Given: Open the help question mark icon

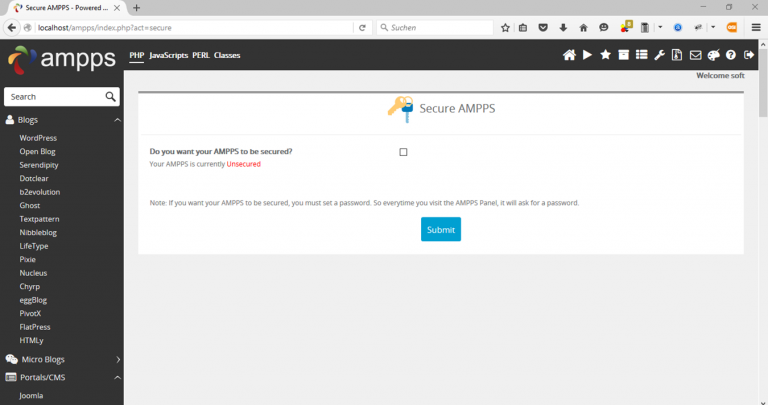Looking at the screenshot, I should pos(731,55).
